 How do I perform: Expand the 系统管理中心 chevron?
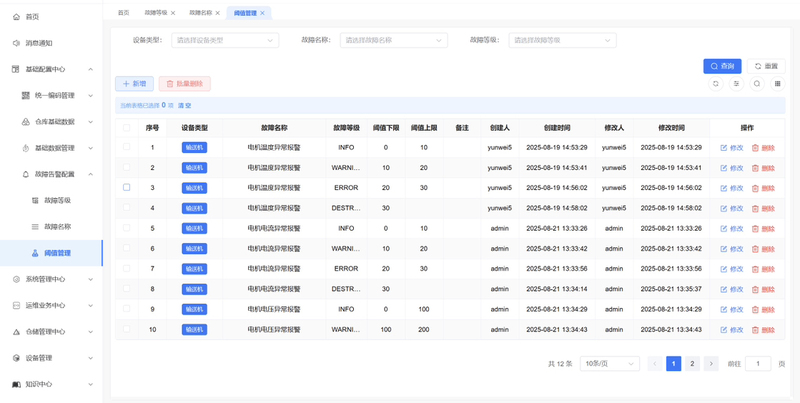point(90,279)
